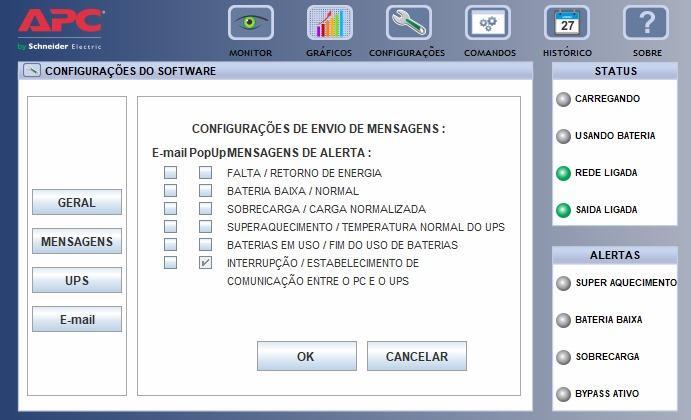
Task: Open the Histórico calendar icon
Action: pyautogui.click(x=567, y=23)
